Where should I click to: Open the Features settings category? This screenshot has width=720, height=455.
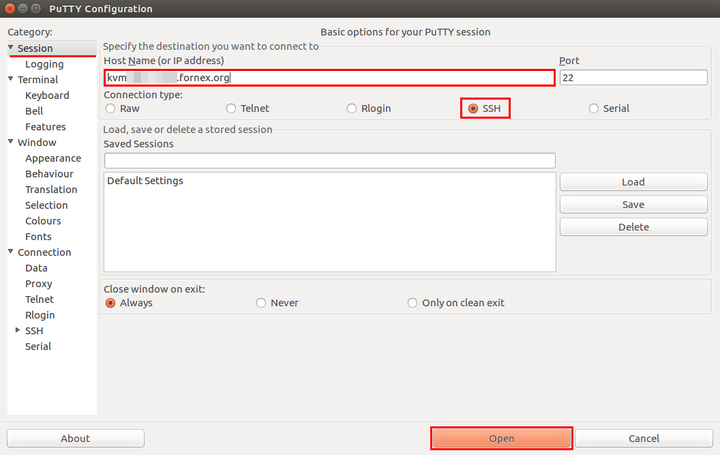[x=45, y=127]
